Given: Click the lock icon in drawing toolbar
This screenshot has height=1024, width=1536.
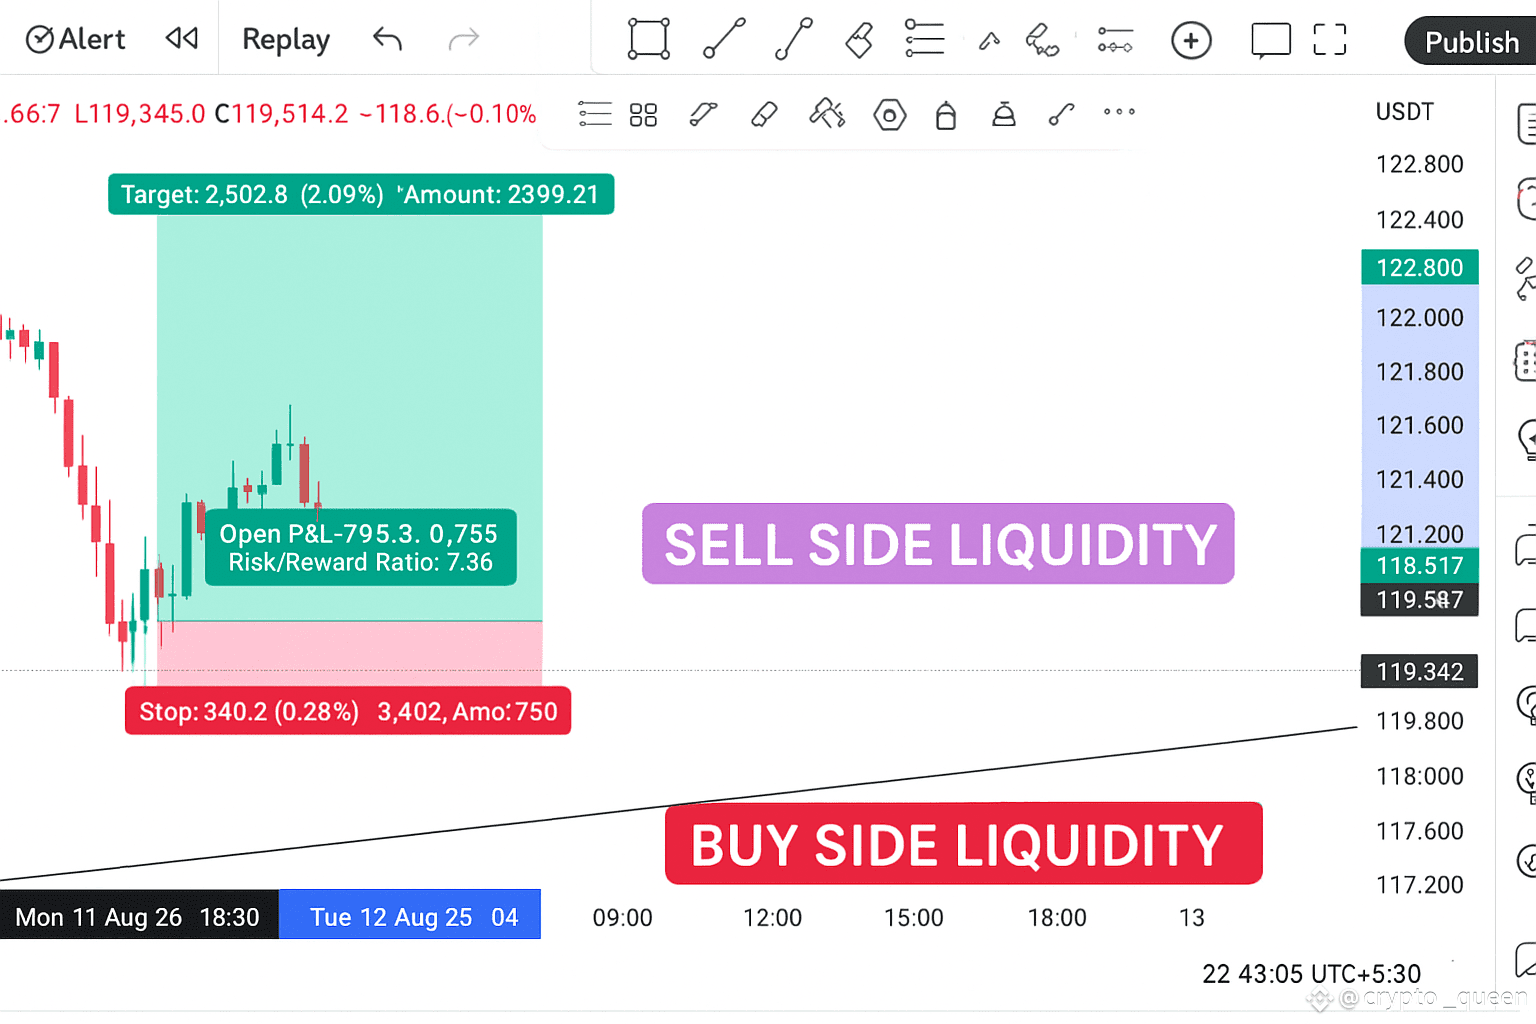Looking at the screenshot, I should click(946, 115).
